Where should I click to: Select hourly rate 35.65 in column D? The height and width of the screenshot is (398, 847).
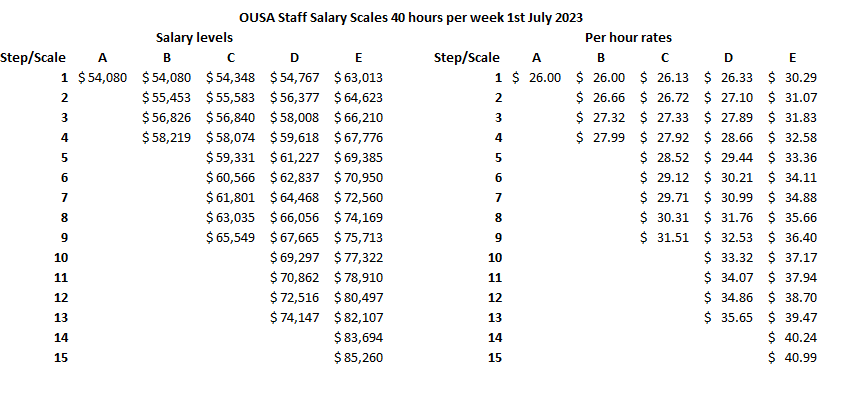pos(728,318)
